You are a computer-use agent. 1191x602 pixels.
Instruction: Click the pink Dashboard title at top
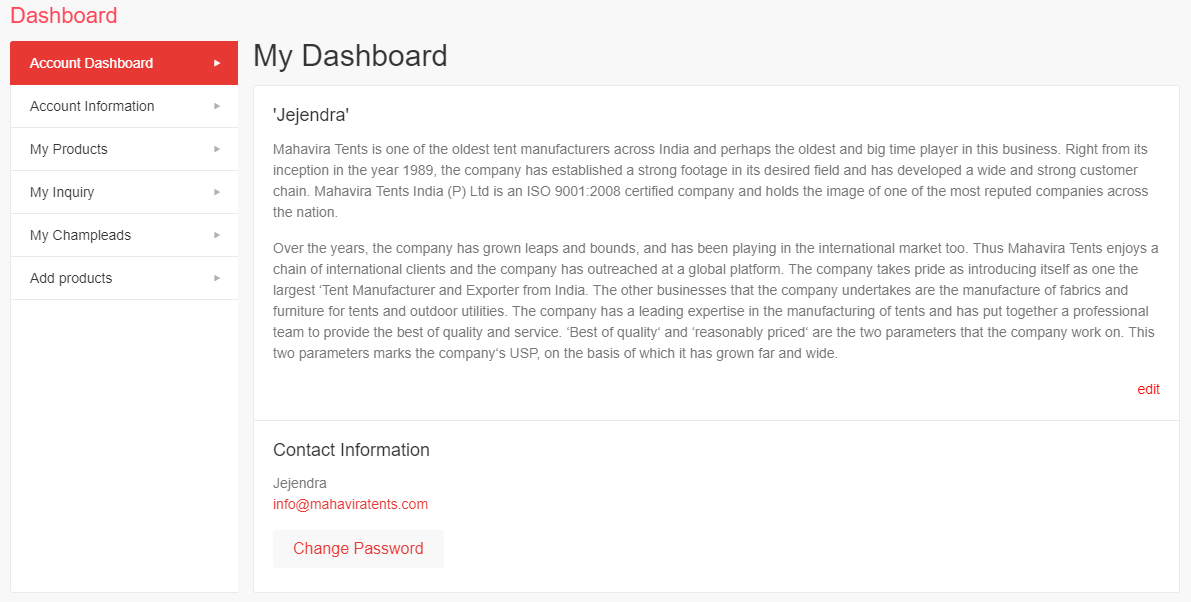[x=63, y=15]
